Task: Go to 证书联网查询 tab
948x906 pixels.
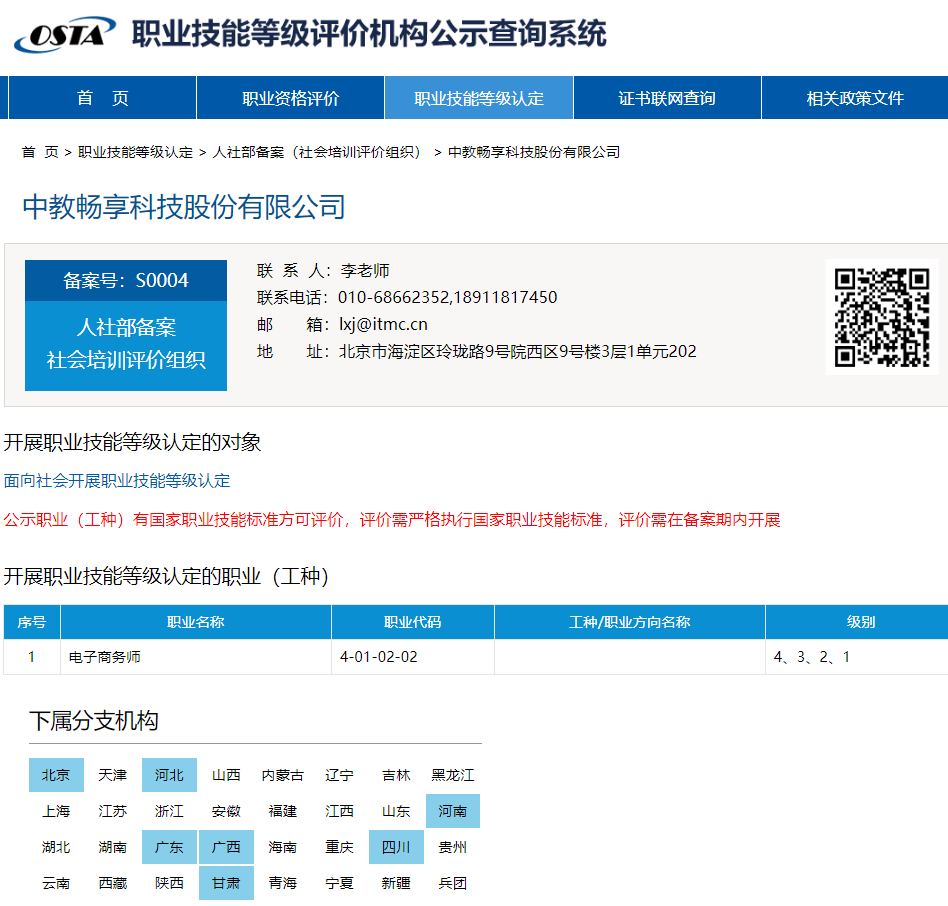Action: (667, 98)
